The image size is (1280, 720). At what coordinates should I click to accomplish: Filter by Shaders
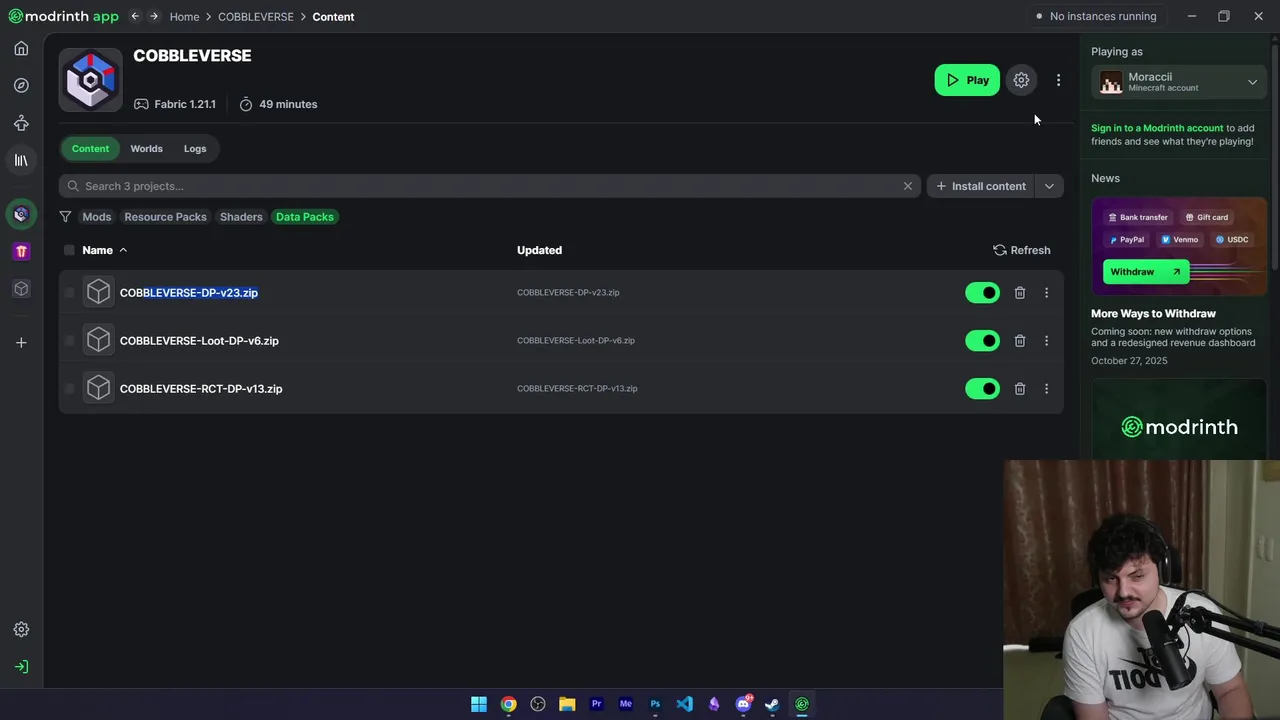pyautogui.click(x=241, y=217)
